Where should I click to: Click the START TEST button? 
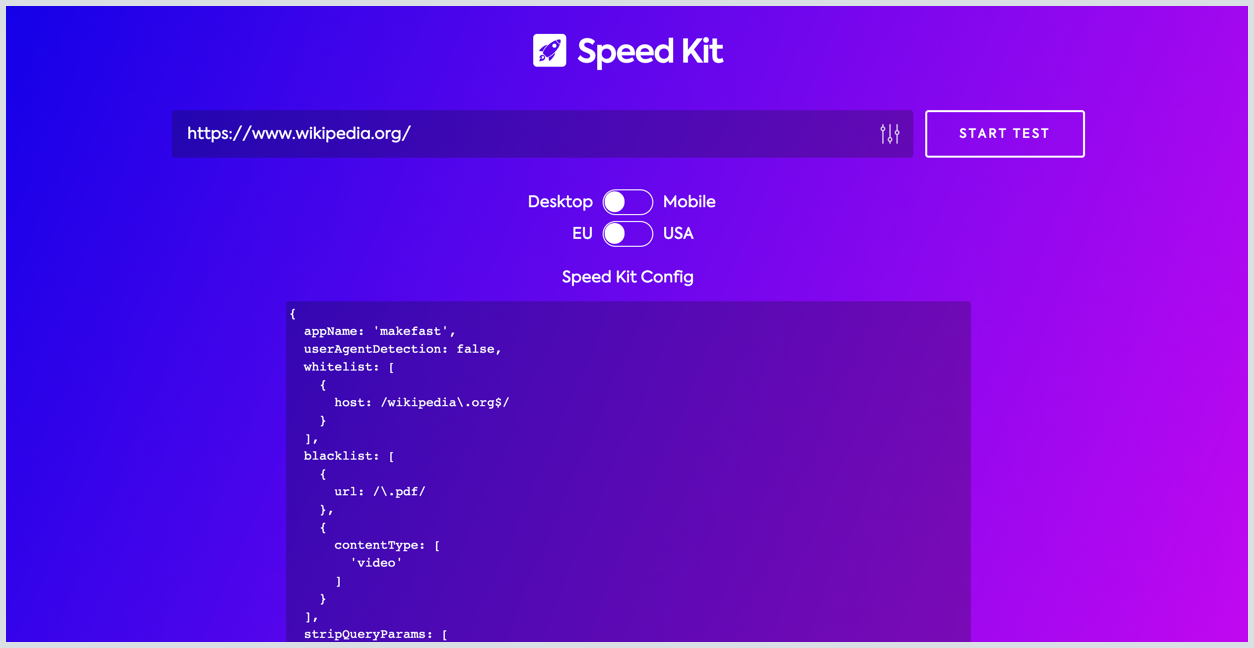point(1005,134)
